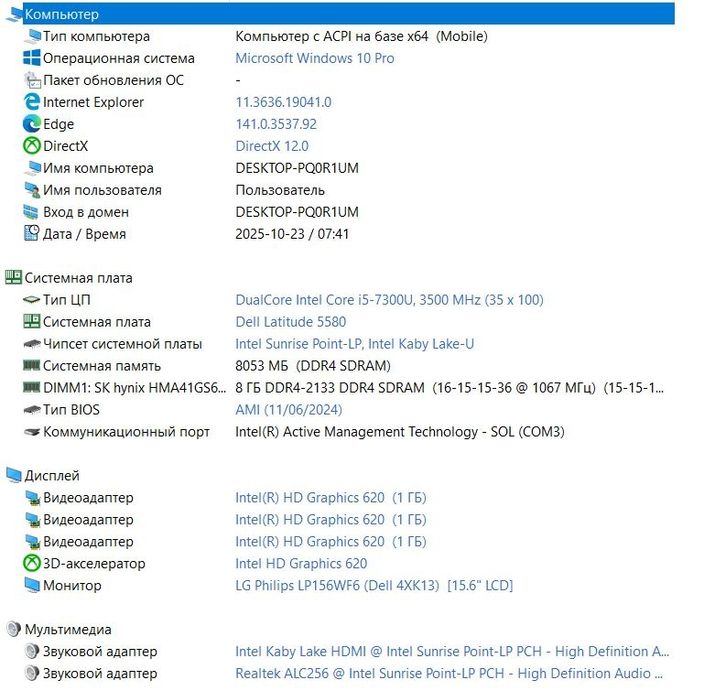Open the AMI (11/06/2024) BIOS link
Image resolution: width=715 pixels, height=699 pixels.
289,409
